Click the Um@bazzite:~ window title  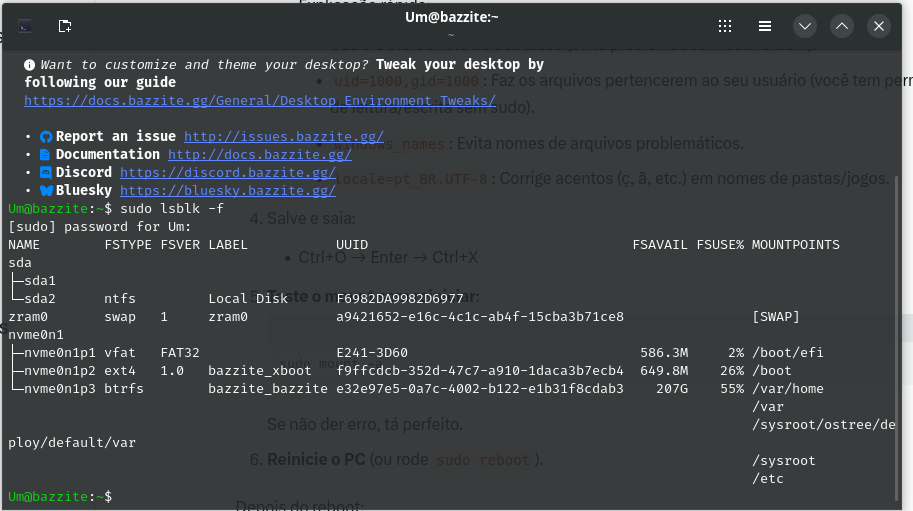point(451,17)
